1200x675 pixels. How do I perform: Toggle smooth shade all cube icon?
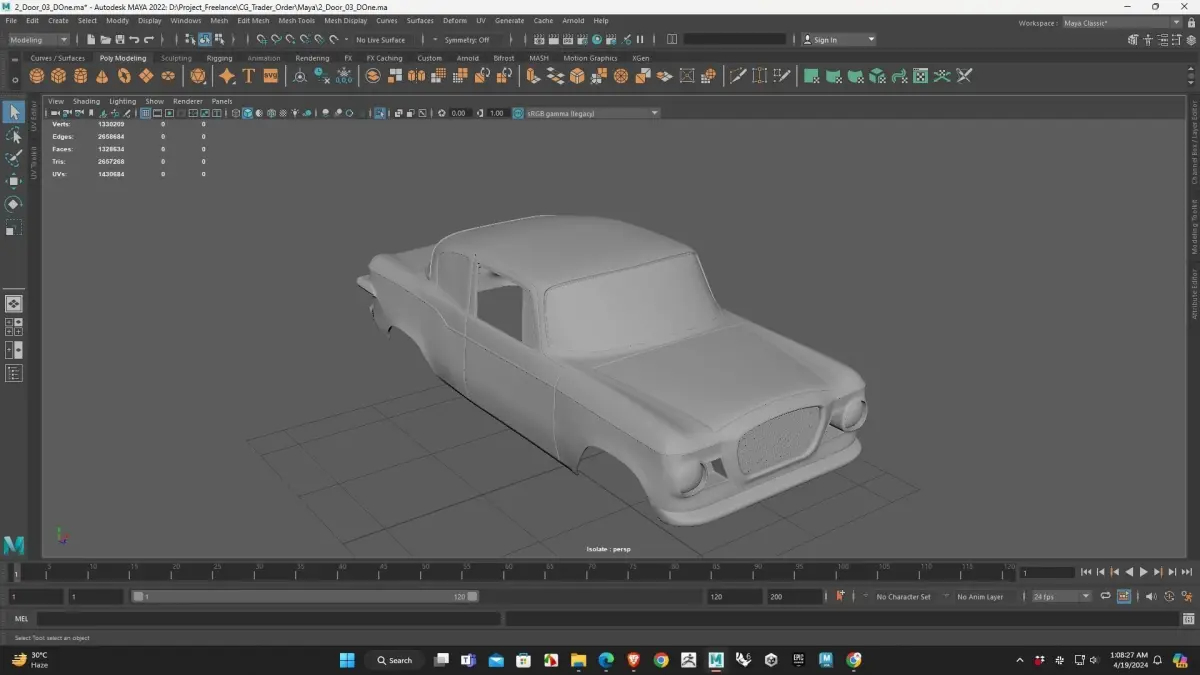(247, 113)
